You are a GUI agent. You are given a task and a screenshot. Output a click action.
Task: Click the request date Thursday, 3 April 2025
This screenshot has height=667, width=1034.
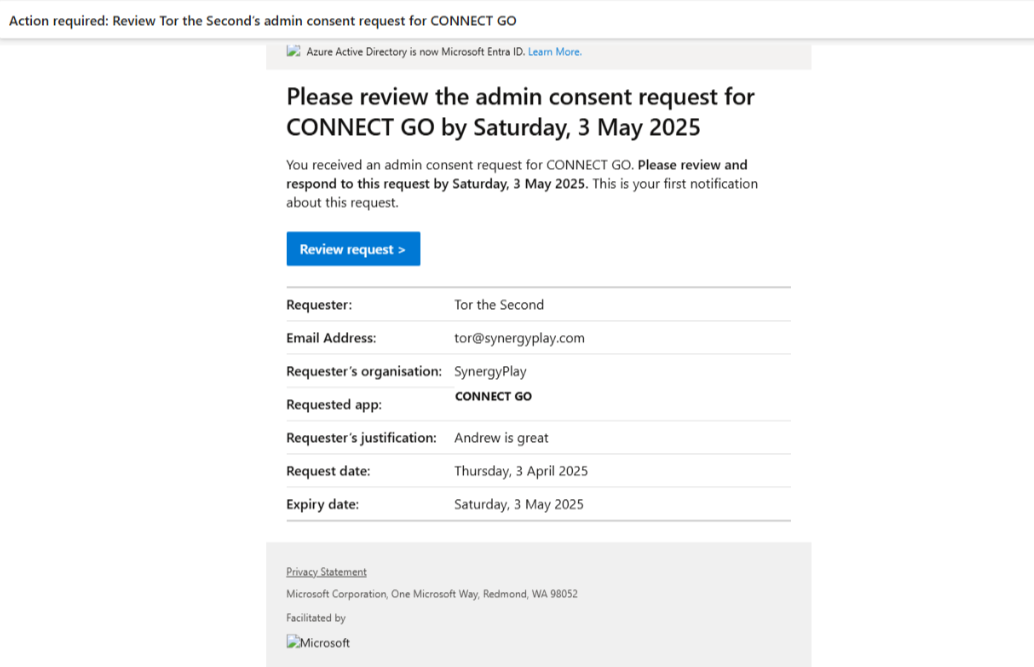[520, 471]
